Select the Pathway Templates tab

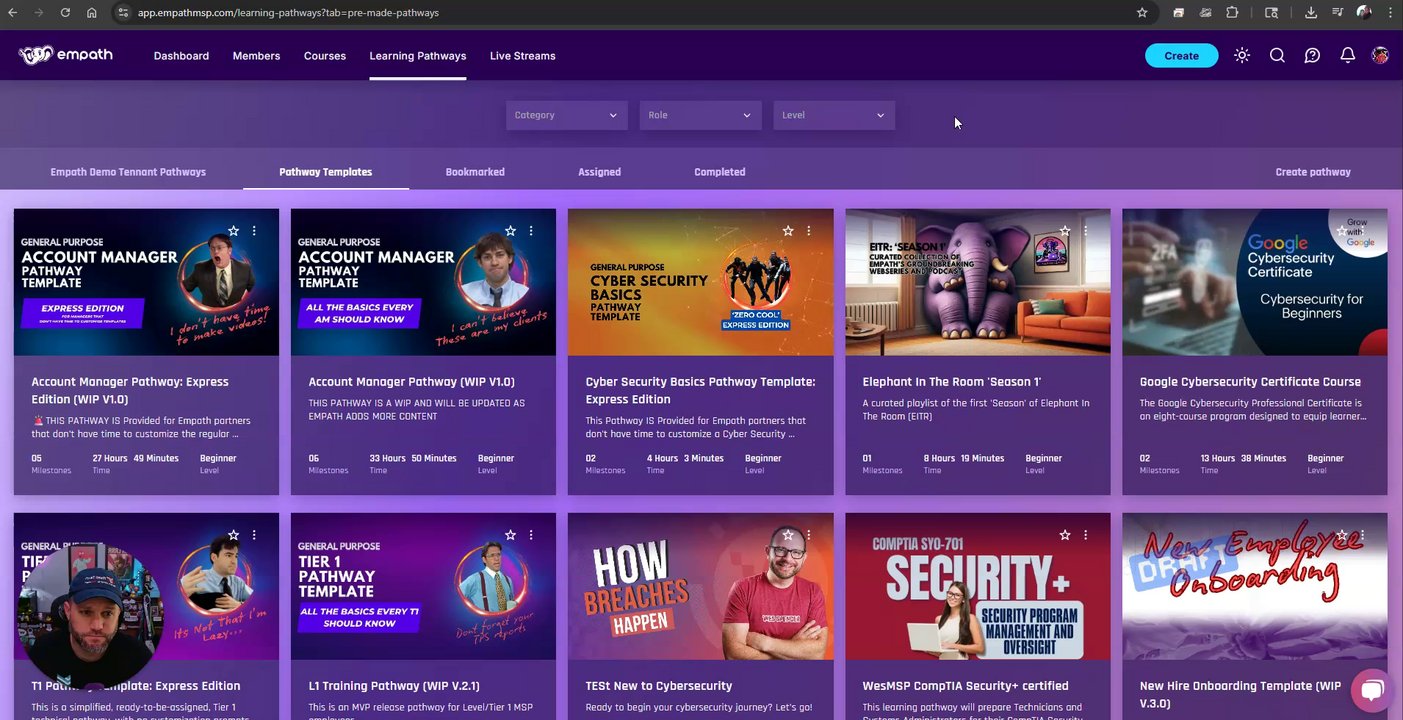[326, 172]
